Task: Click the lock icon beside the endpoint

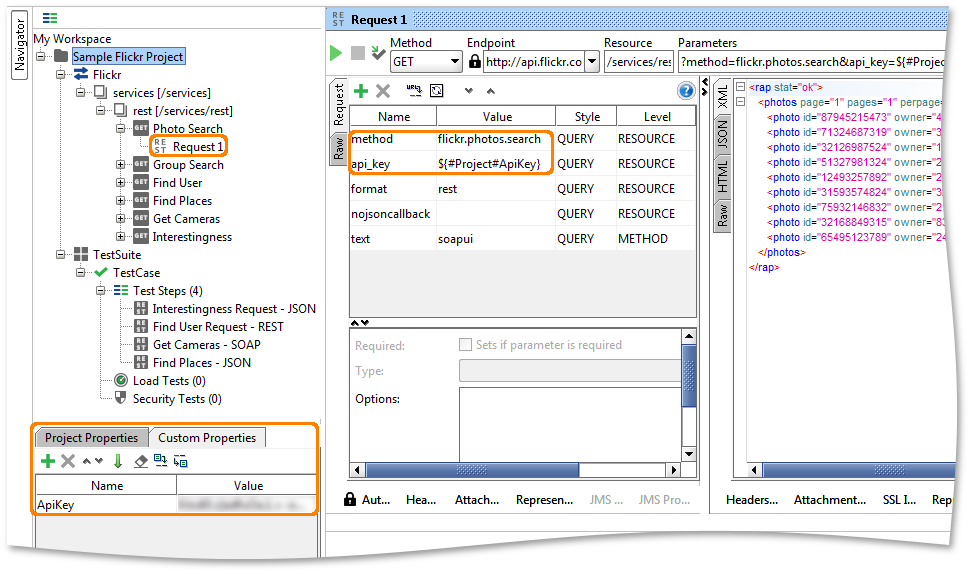Action: coord(474,61)
